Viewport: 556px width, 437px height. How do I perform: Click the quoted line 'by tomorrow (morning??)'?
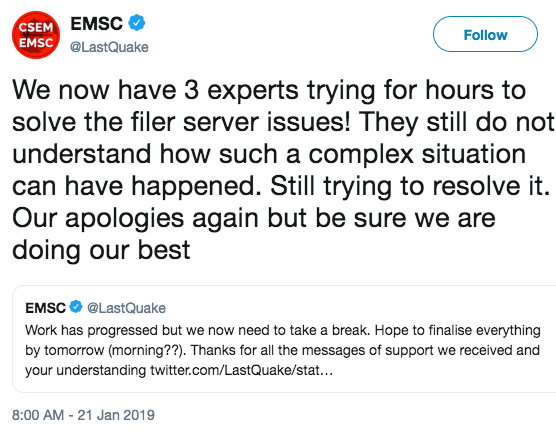point(282,350)
